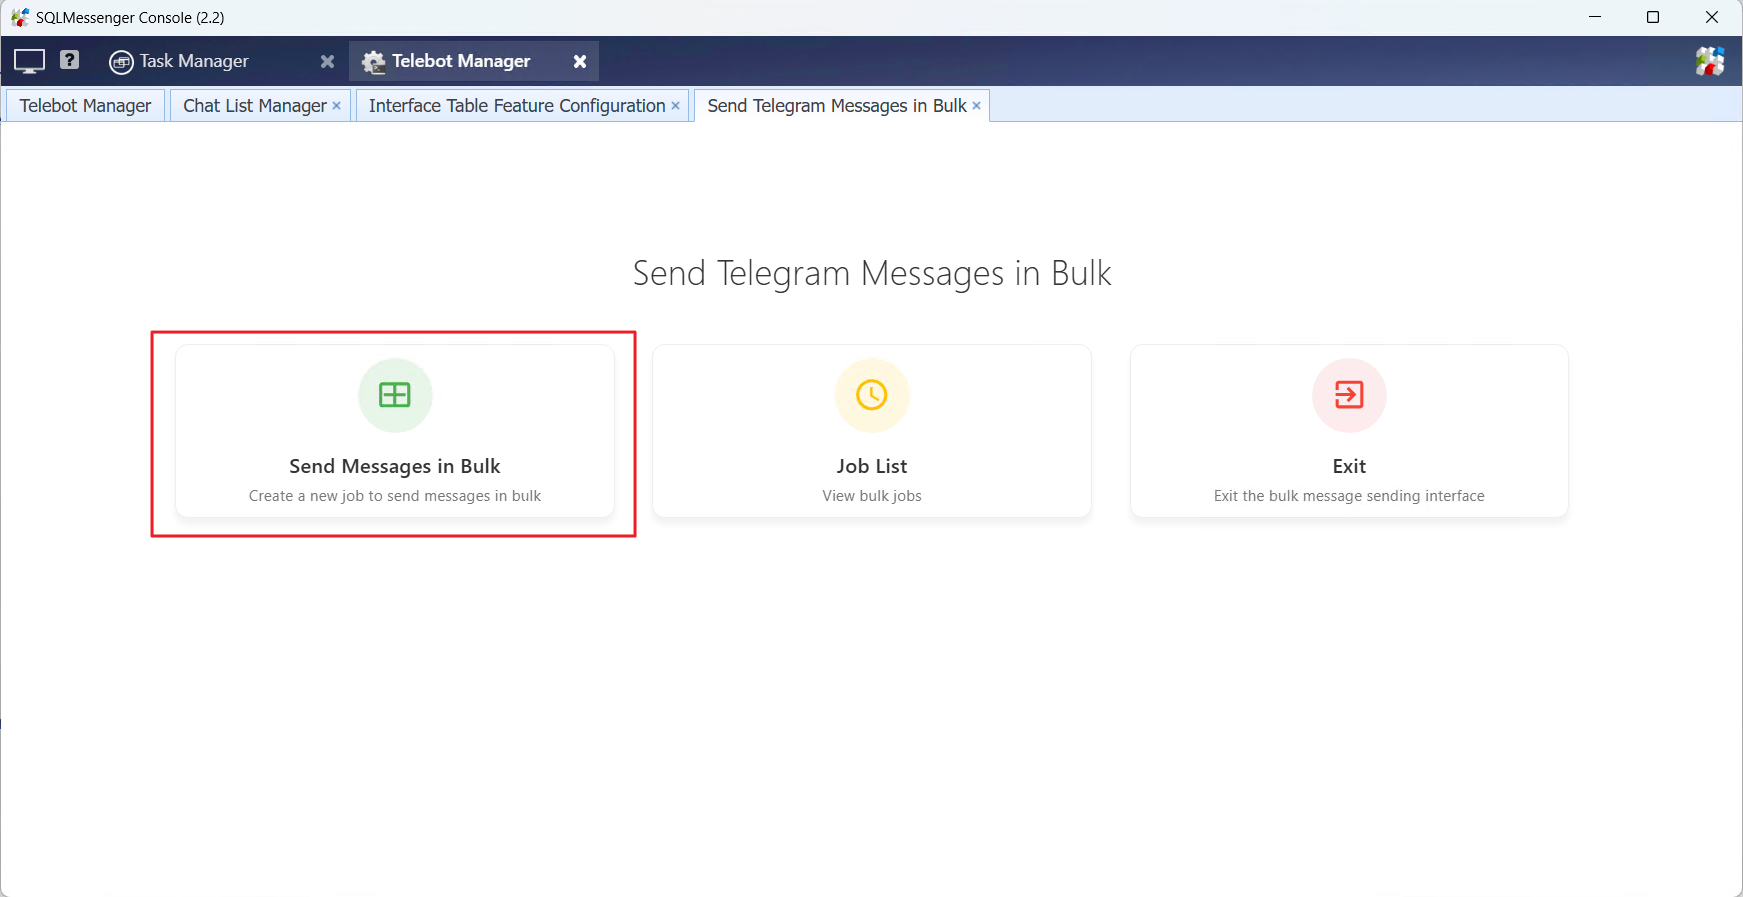The width and height of the screenshot is (1743, 897).
Task: Click the green table icon for bulk sending
Action: click(x=395, y=395)
